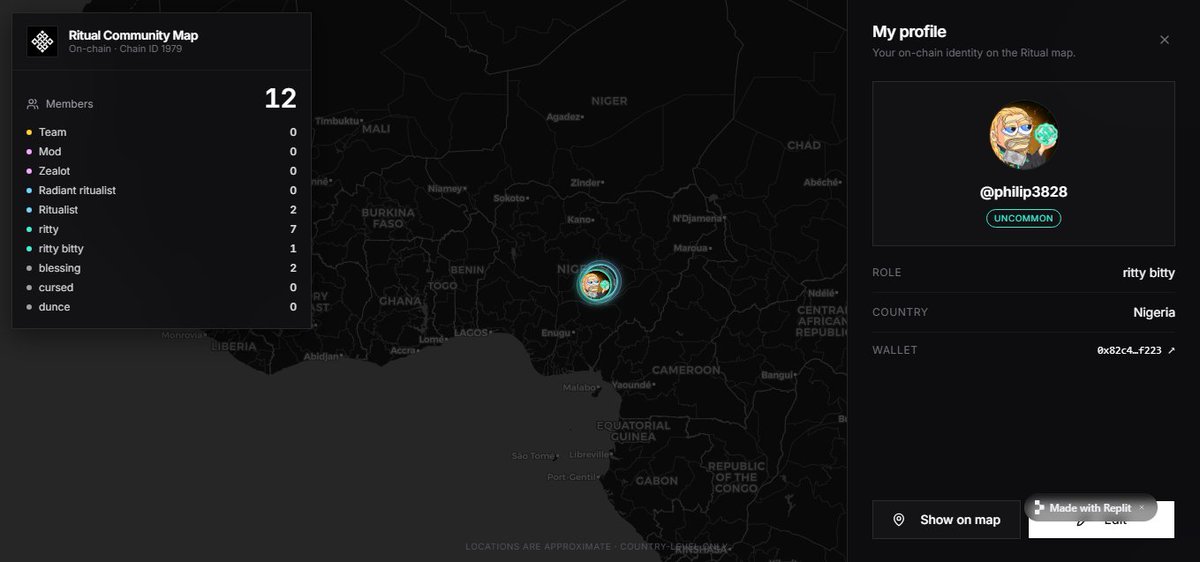
Task: Click the Show on map button
Action: click(946, 520)
